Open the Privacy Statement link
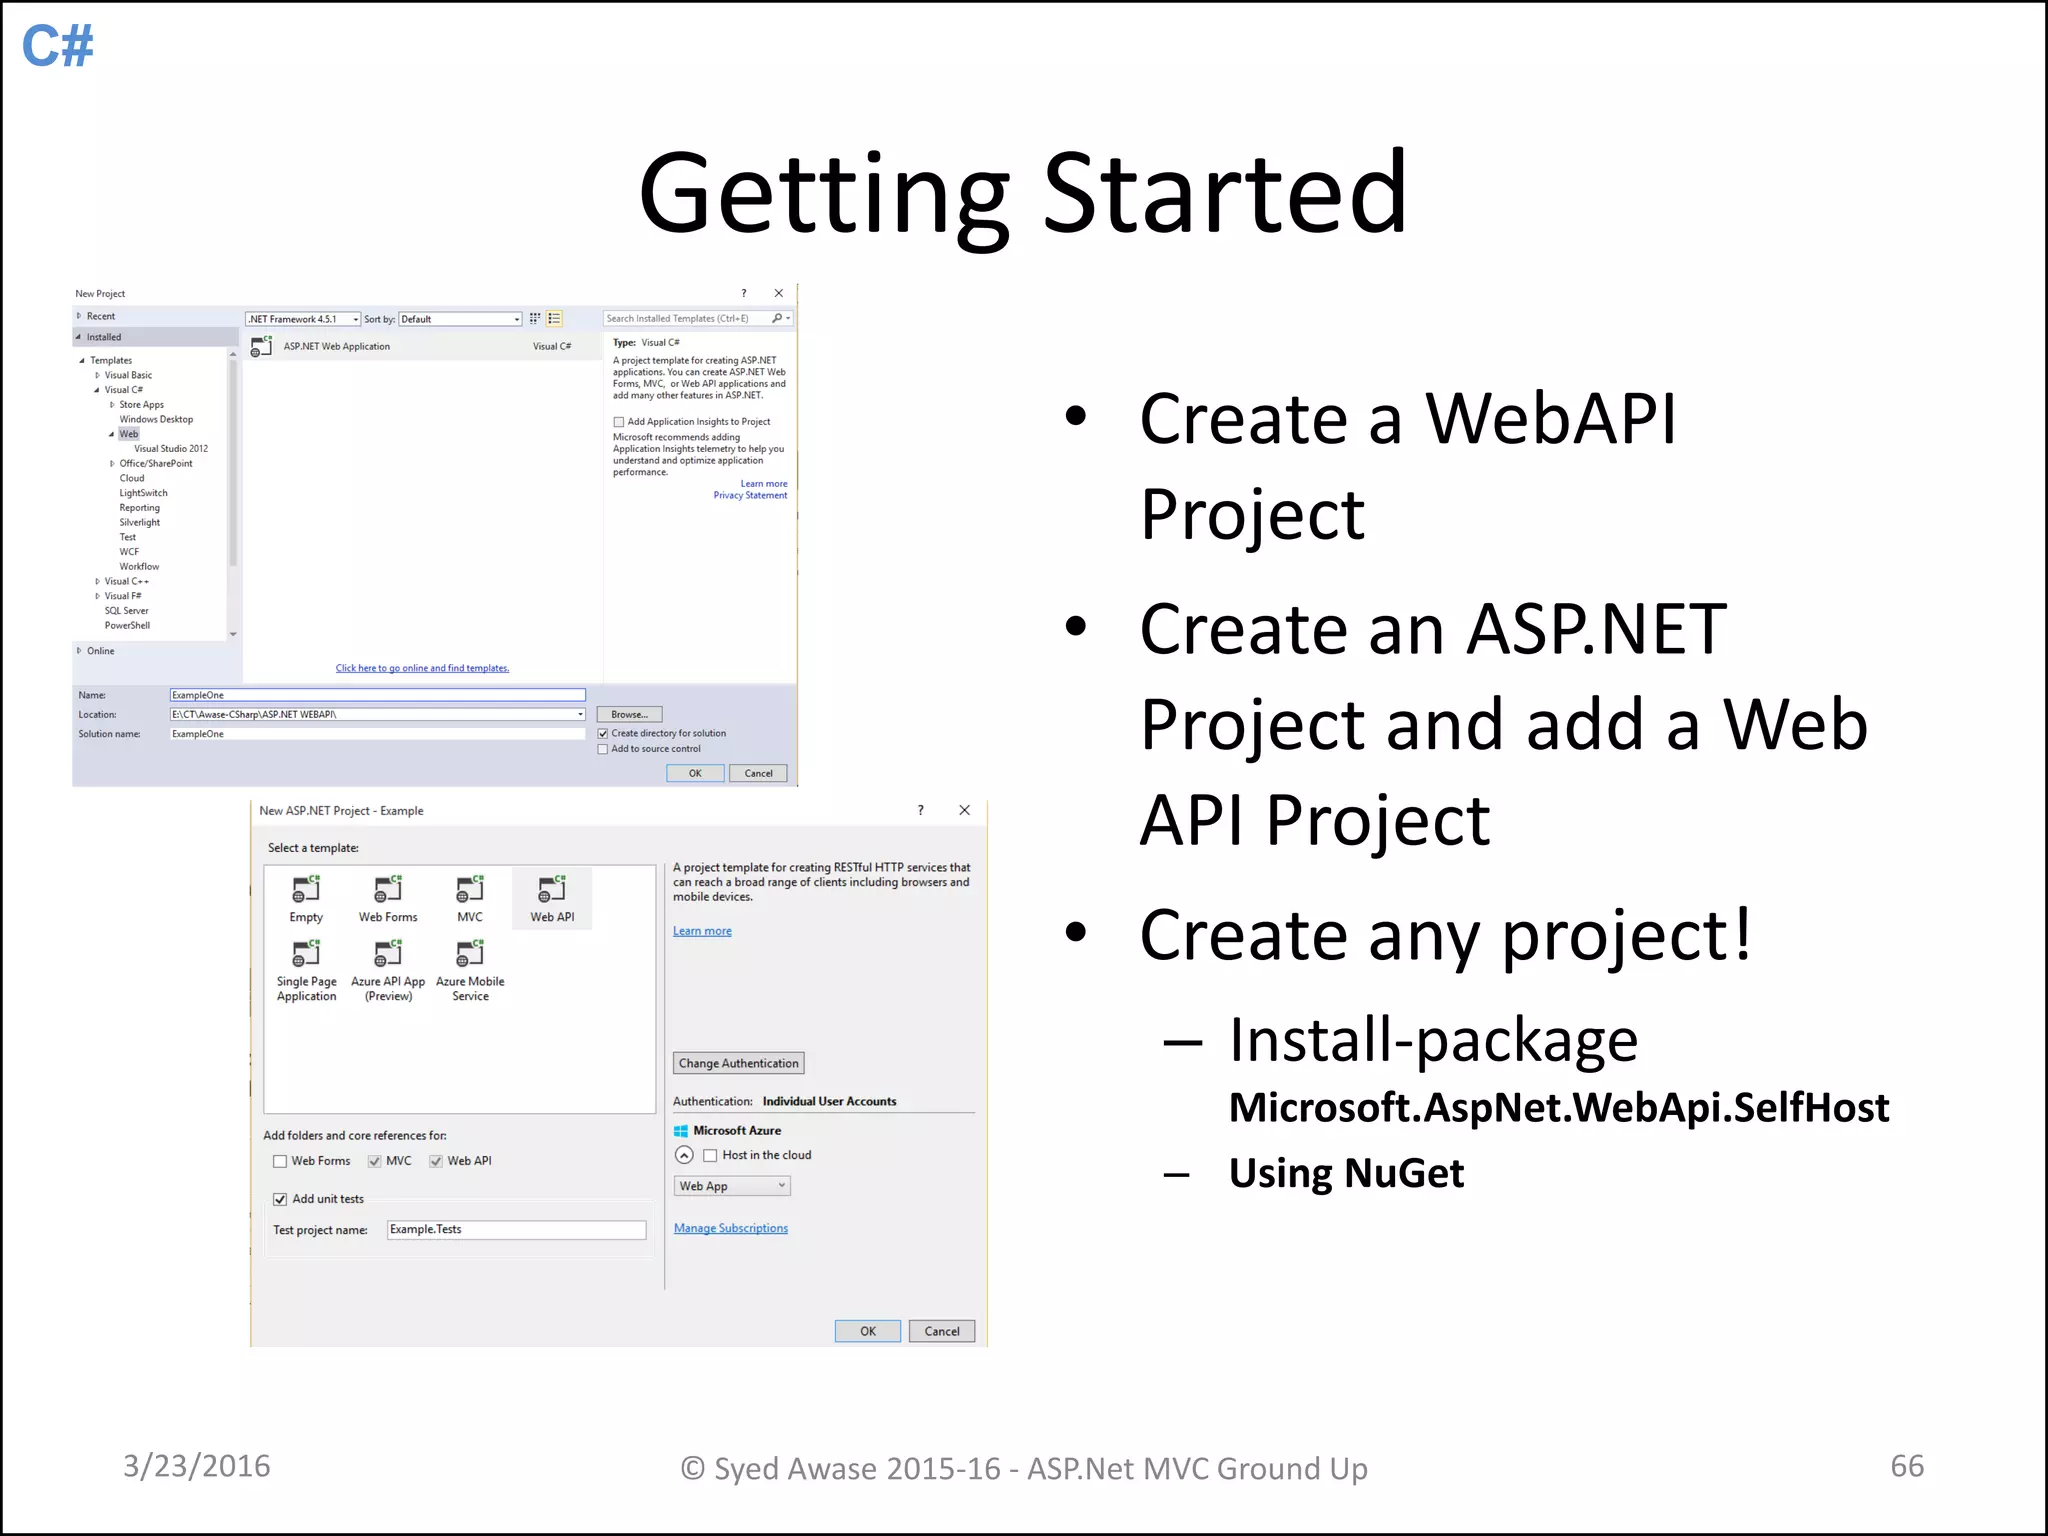 click(750, 496)
